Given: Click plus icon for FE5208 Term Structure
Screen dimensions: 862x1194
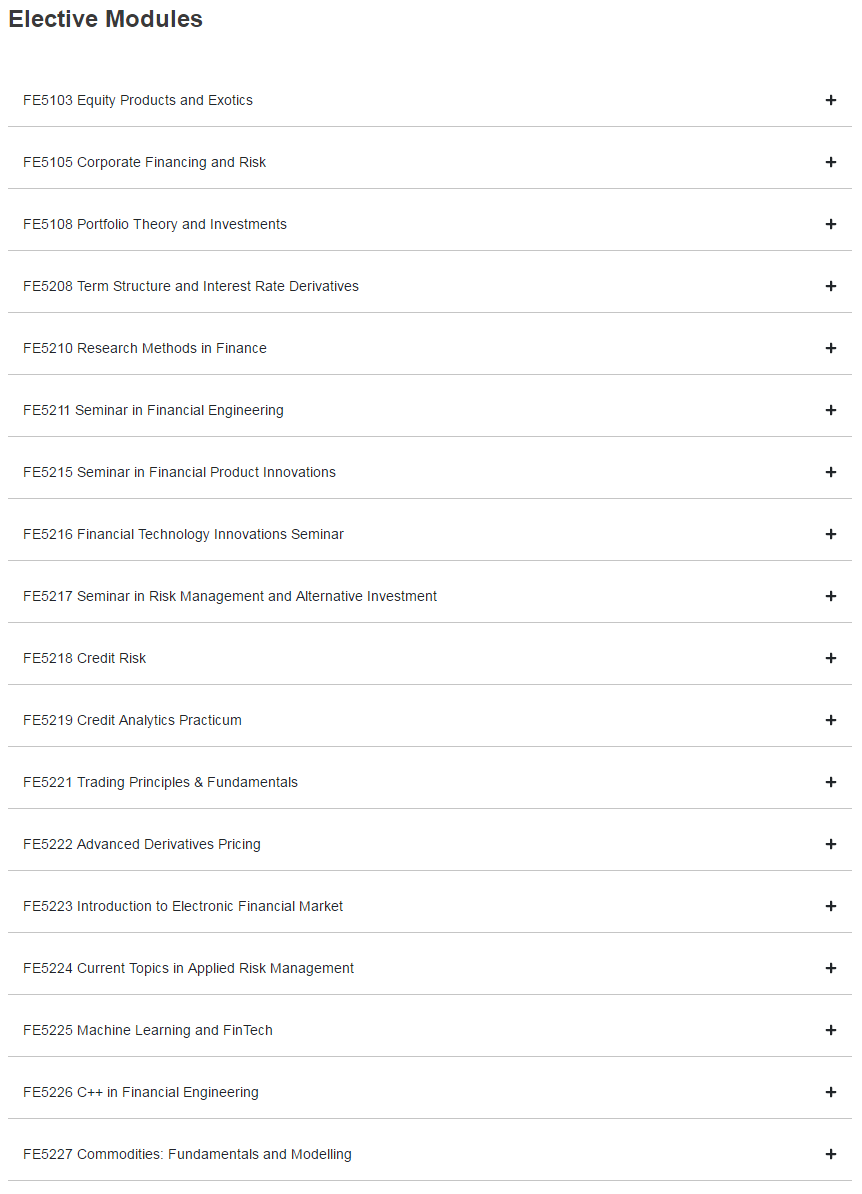Looking at the screenshot, I should (831, 286).
